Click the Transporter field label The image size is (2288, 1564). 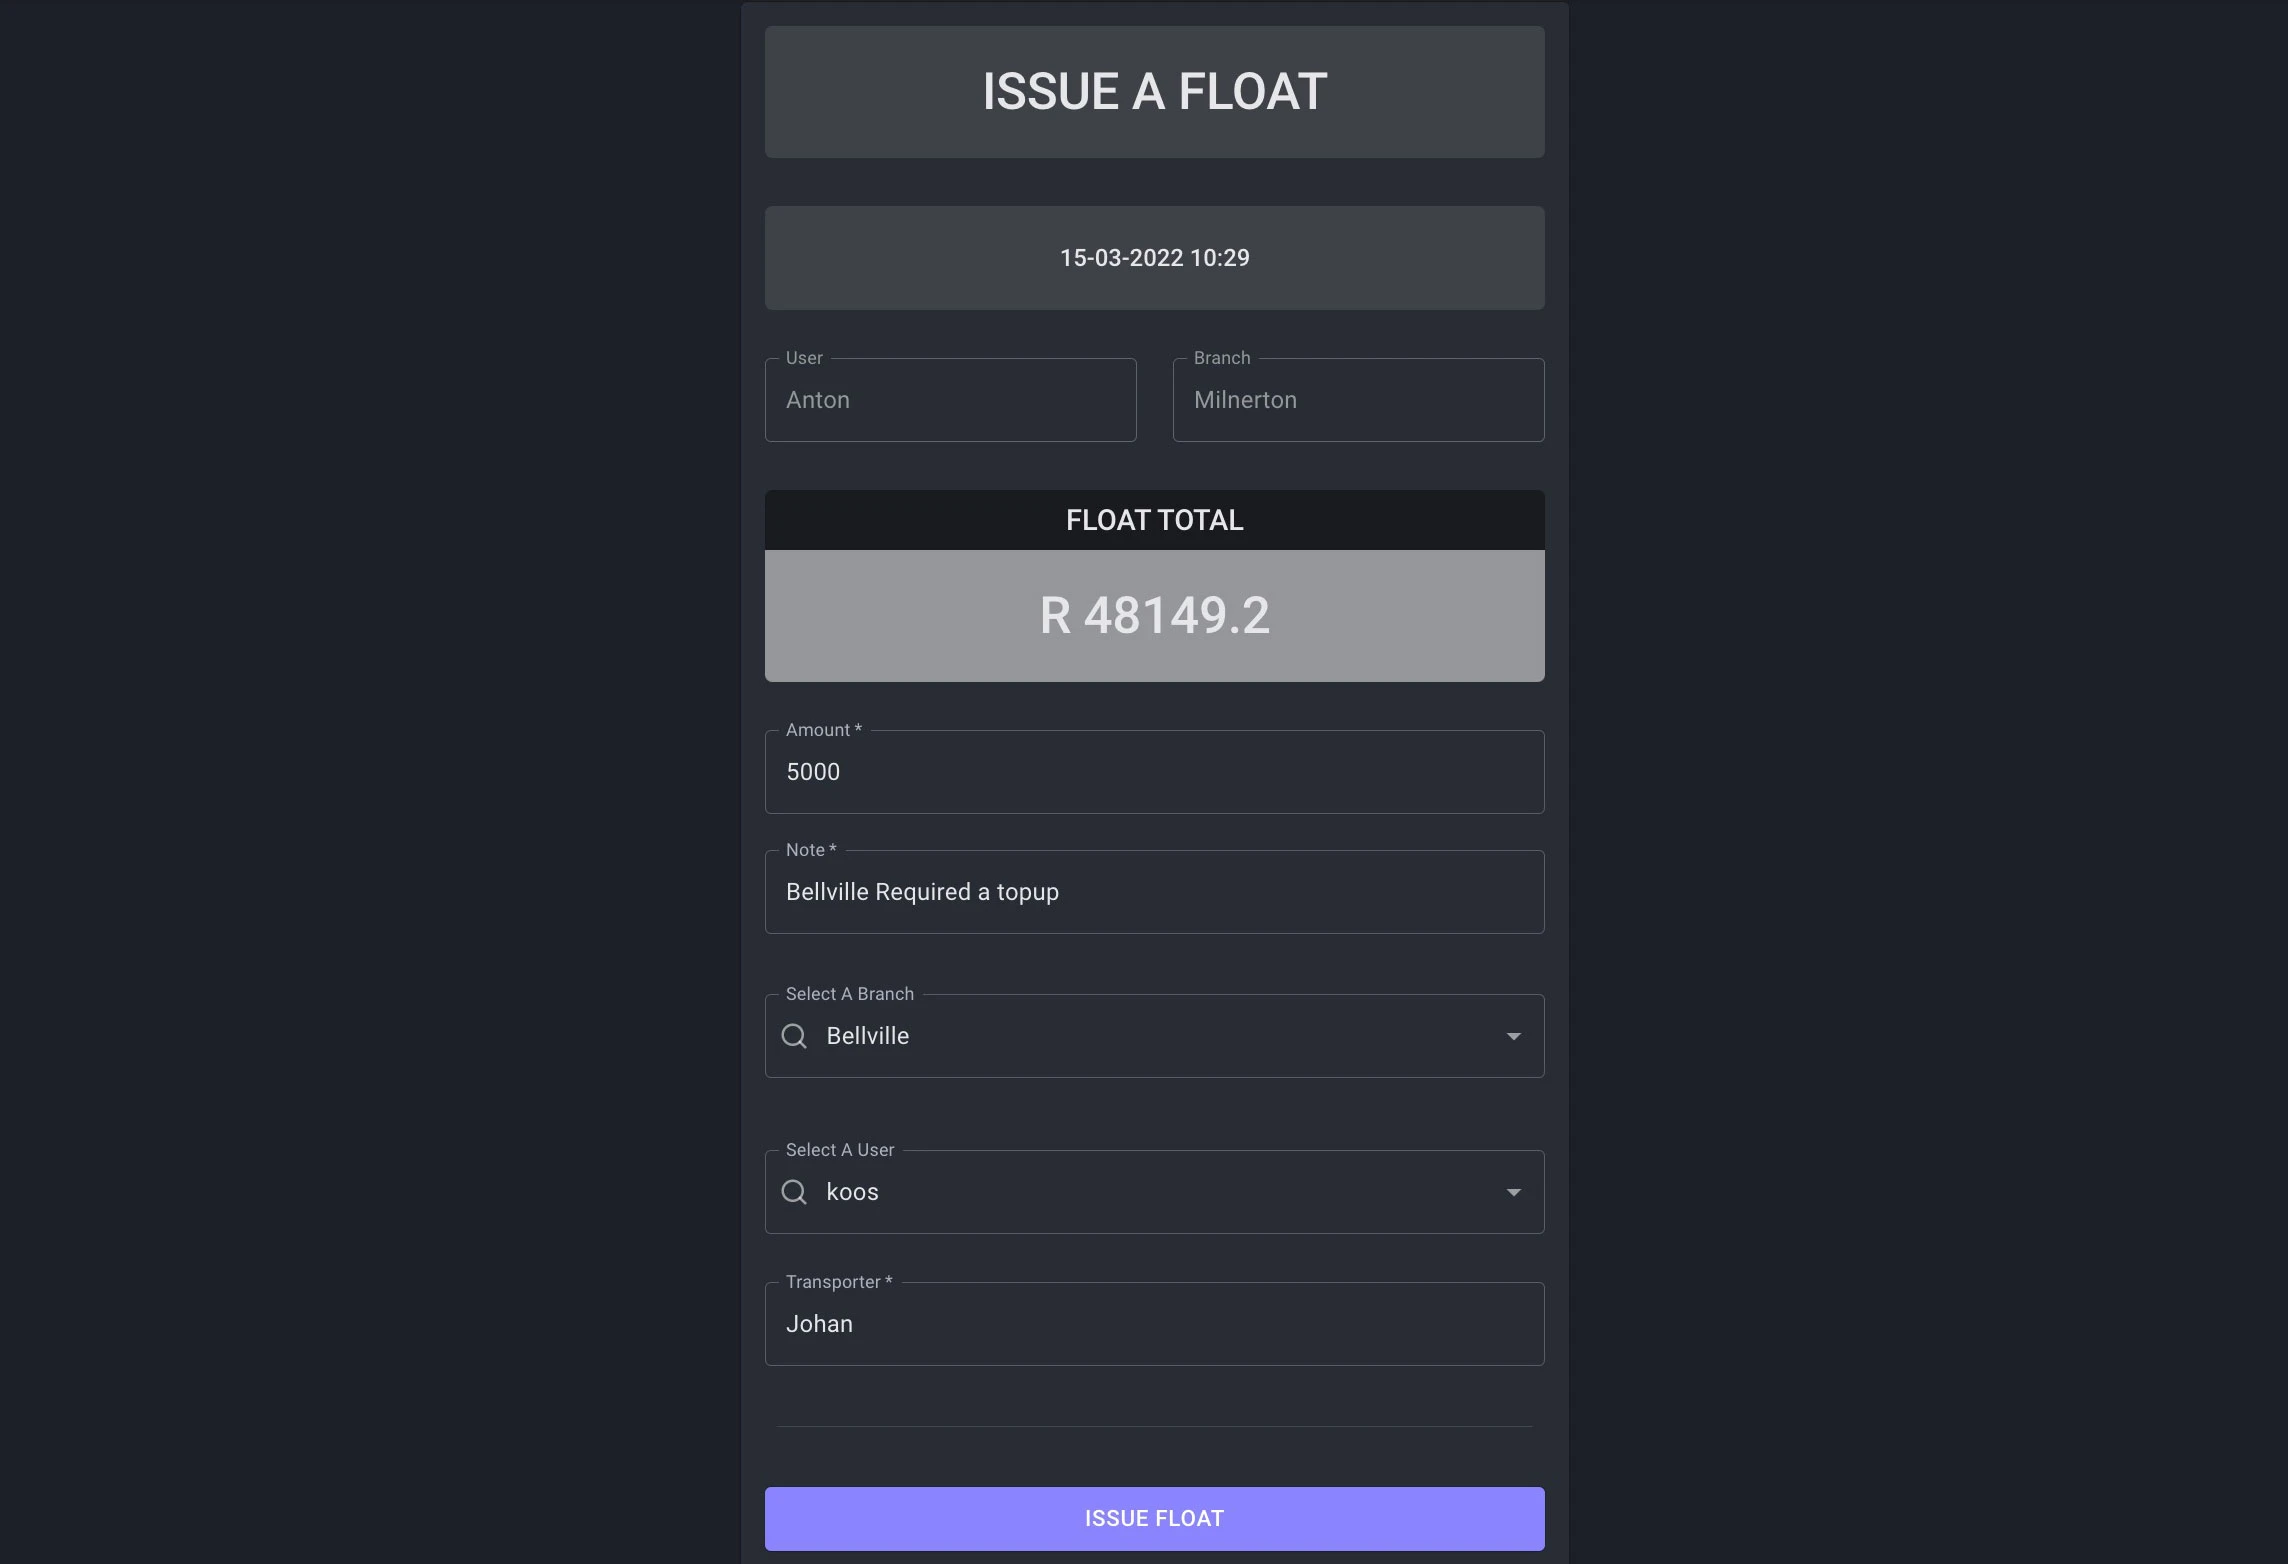point(838,1282)
